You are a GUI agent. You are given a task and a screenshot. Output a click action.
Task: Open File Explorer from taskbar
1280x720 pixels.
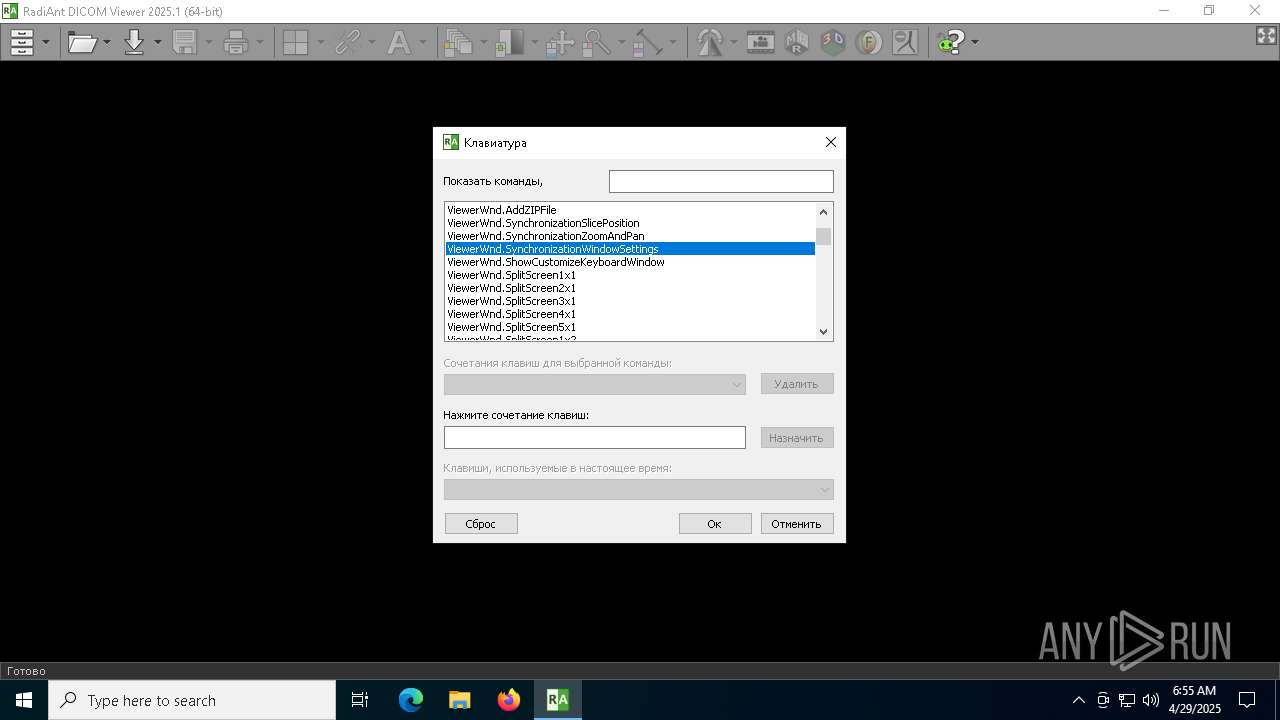tap(460, 700)
